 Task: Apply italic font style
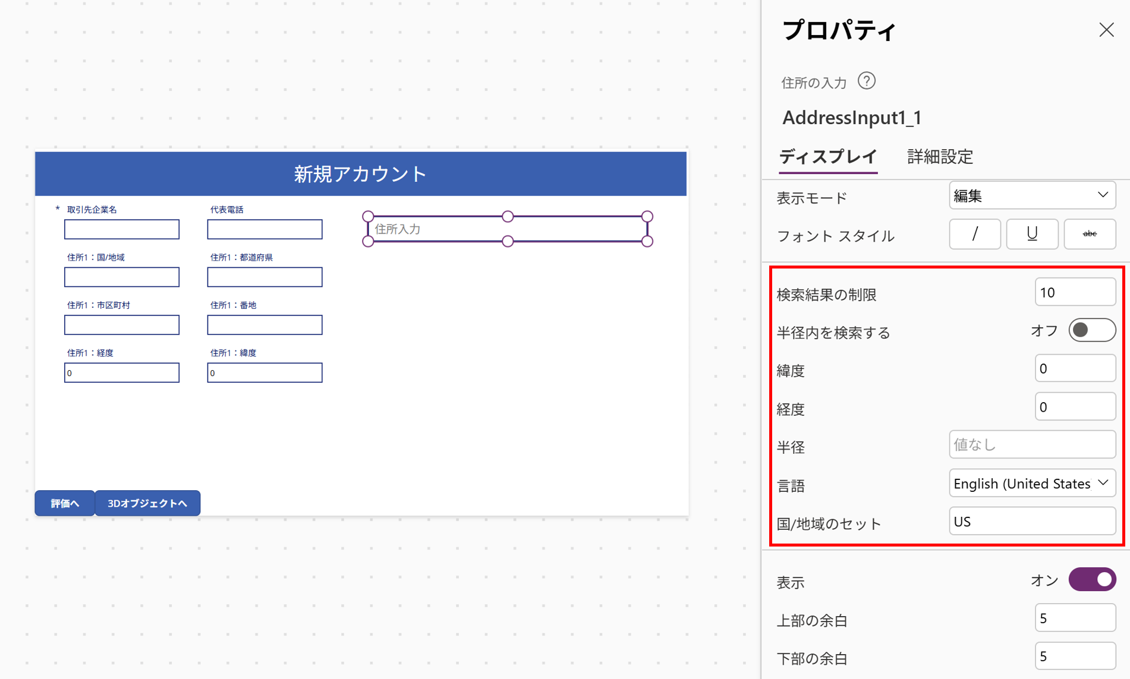coord(974,234)
